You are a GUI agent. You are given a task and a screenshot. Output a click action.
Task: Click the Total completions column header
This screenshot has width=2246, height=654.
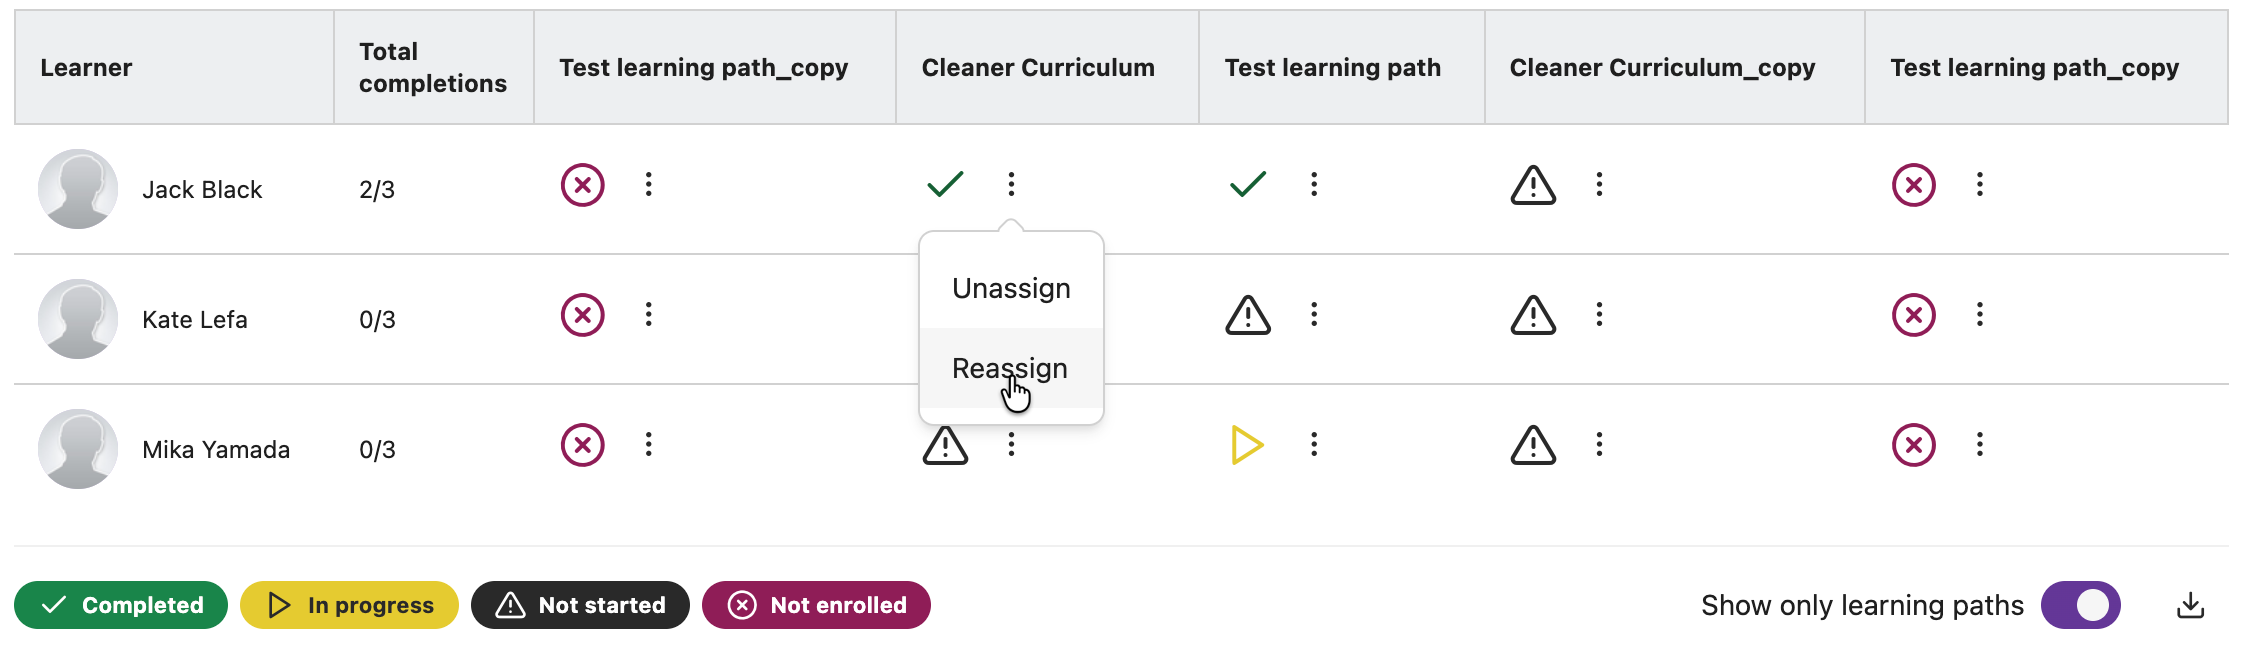(x=432, y=67)
